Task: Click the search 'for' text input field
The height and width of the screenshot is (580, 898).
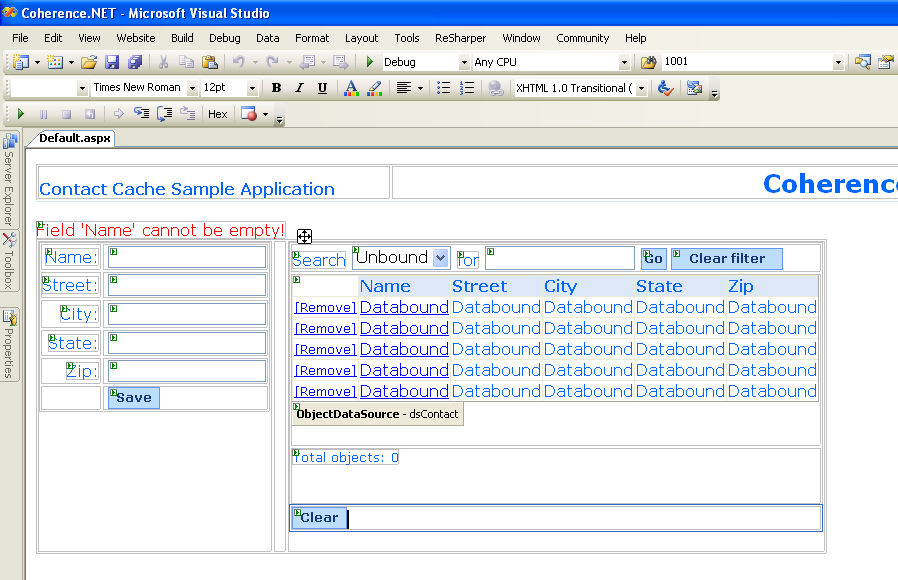Action: (x=560, y=258)
